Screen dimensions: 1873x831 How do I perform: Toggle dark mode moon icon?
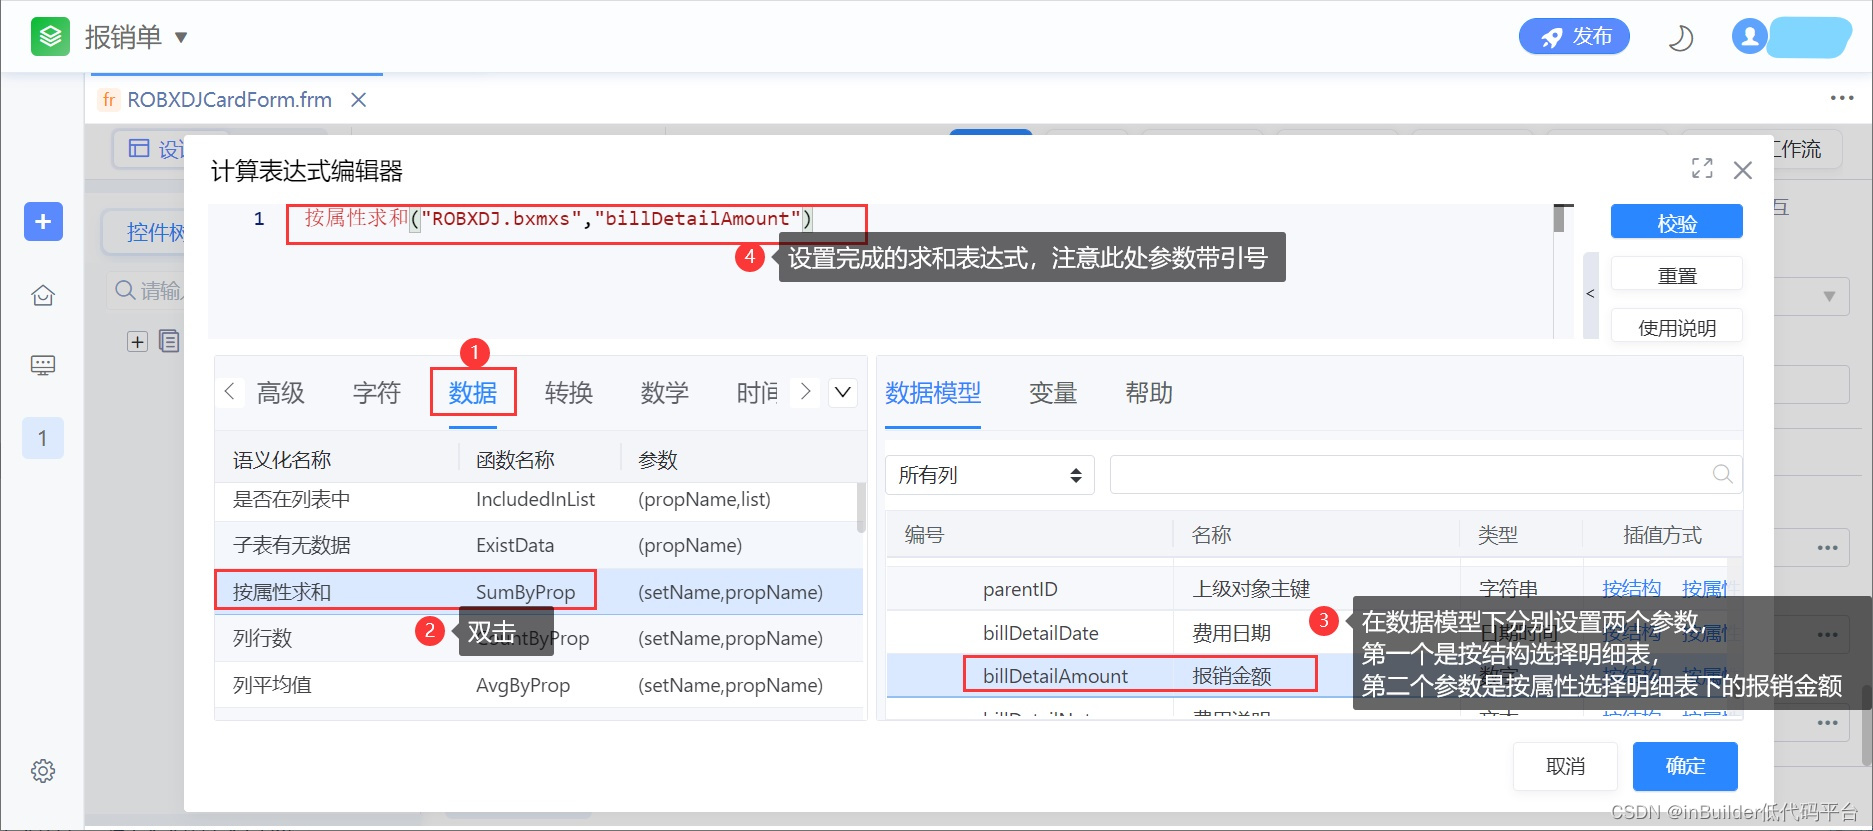tap(1681, 38)
